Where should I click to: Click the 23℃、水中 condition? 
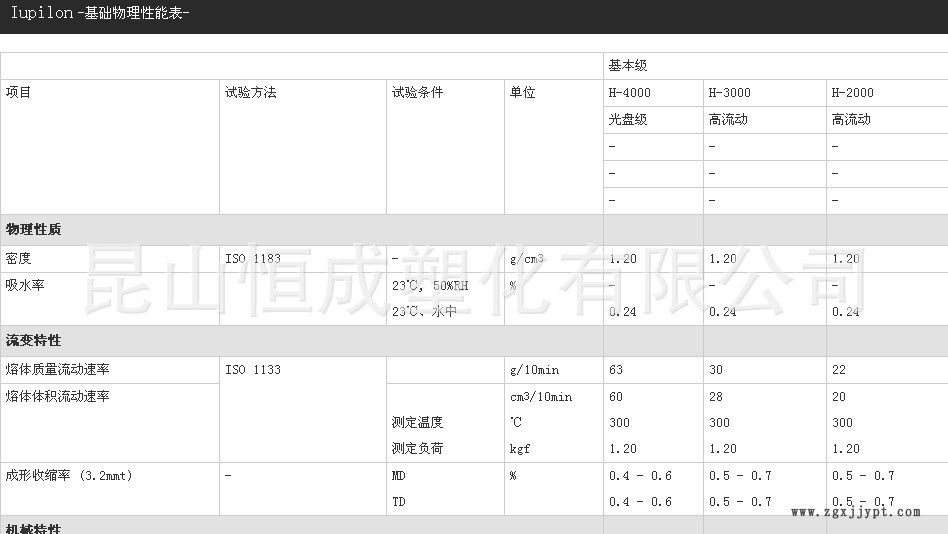424,311
